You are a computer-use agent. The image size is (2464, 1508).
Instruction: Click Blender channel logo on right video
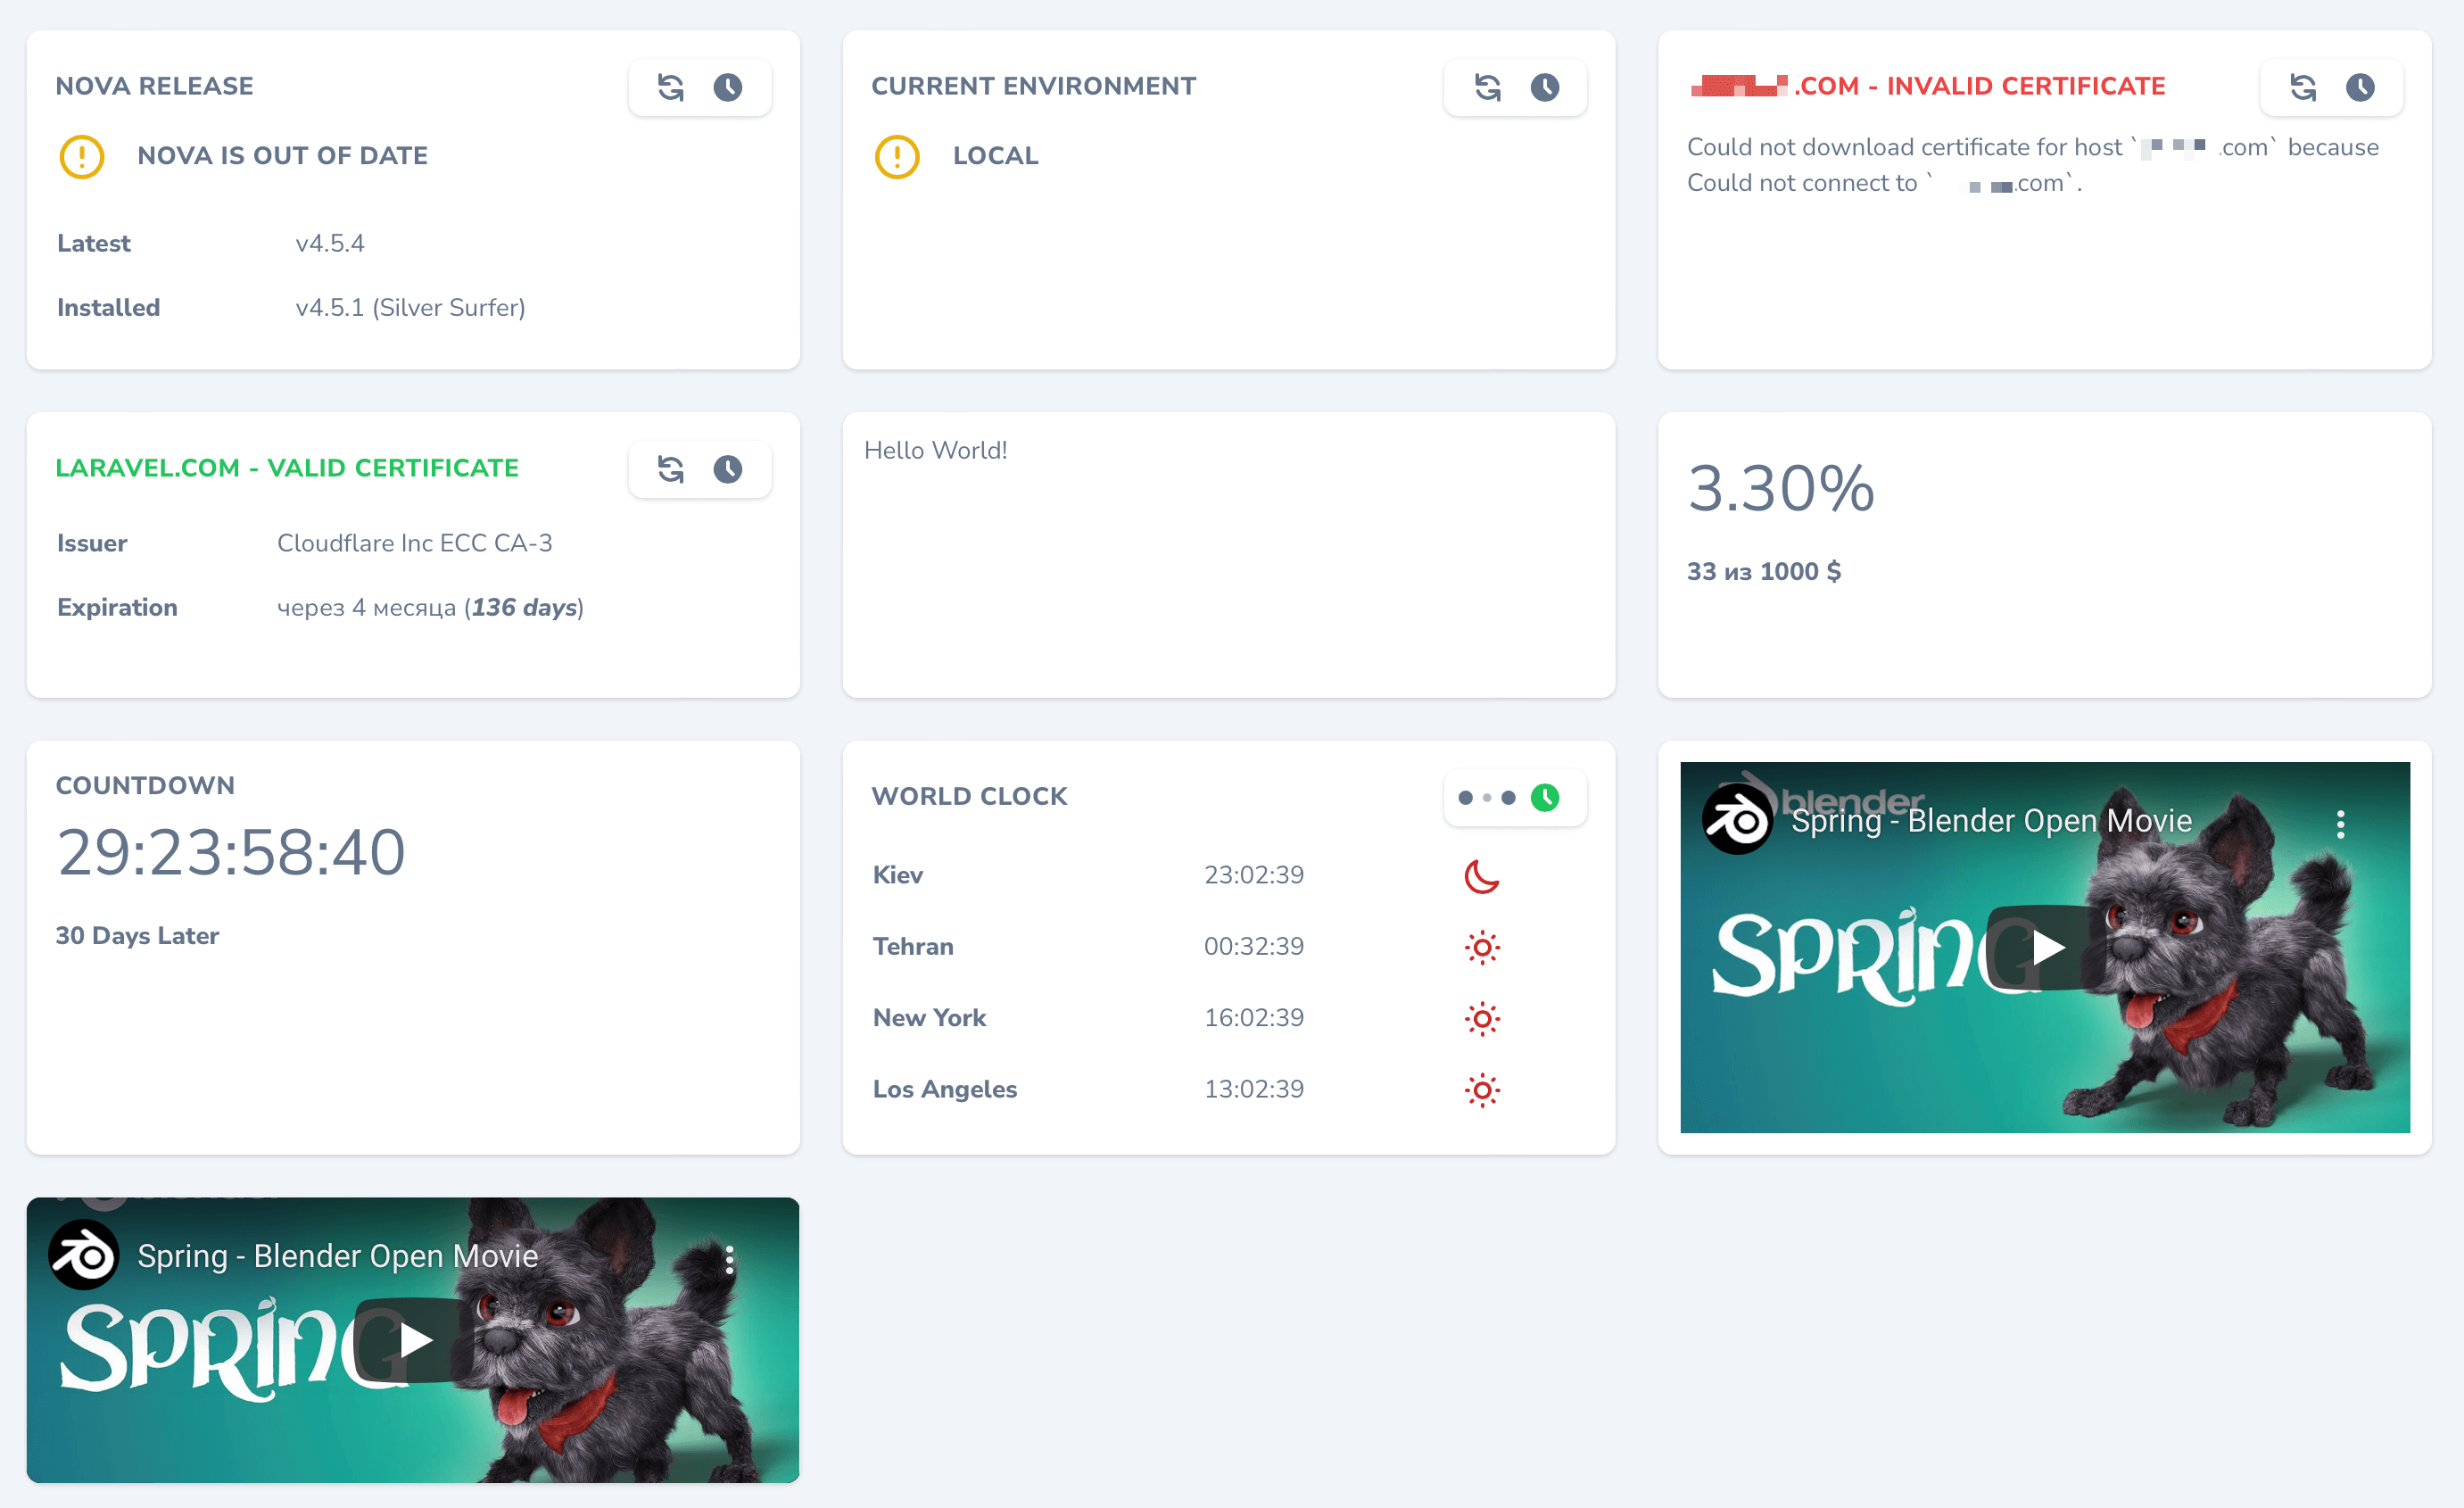point(1737,820)
